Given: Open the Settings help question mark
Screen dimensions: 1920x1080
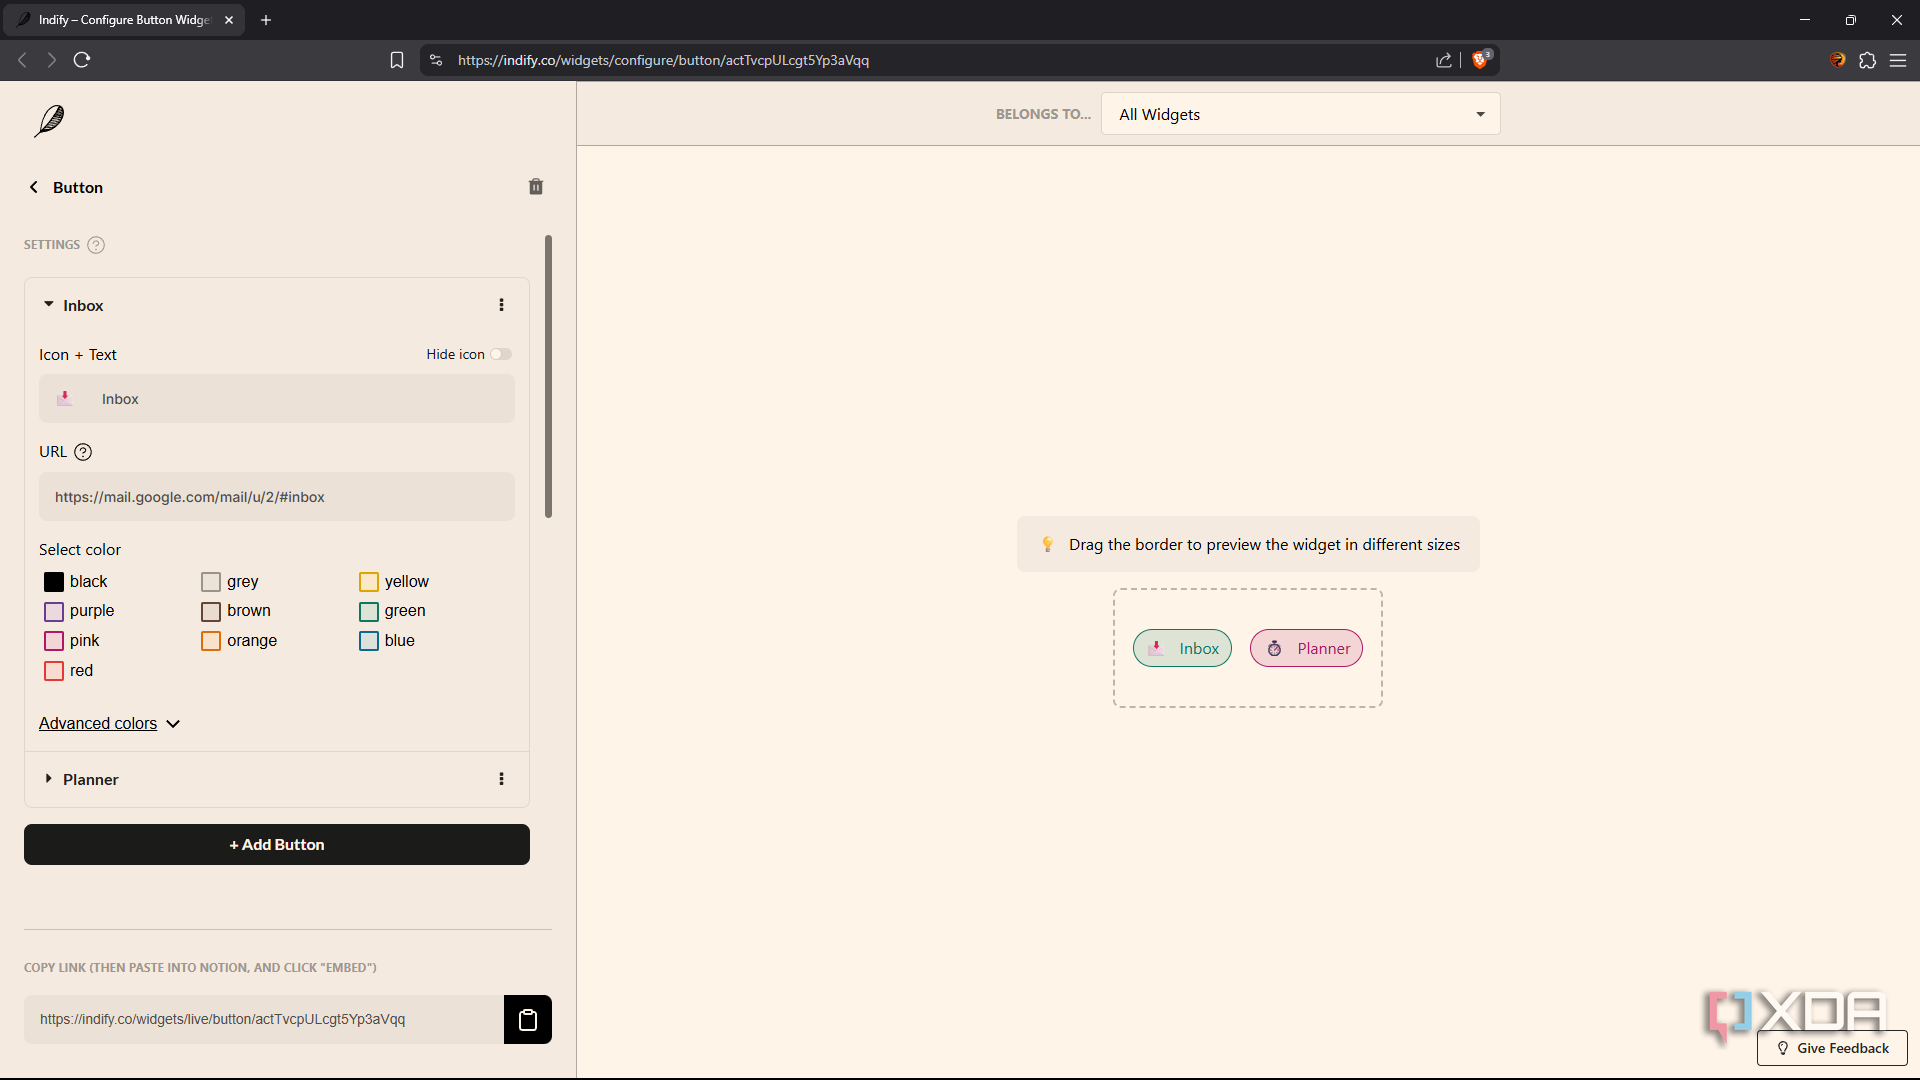Looking at the screenshot, I should tap(96, 245).
